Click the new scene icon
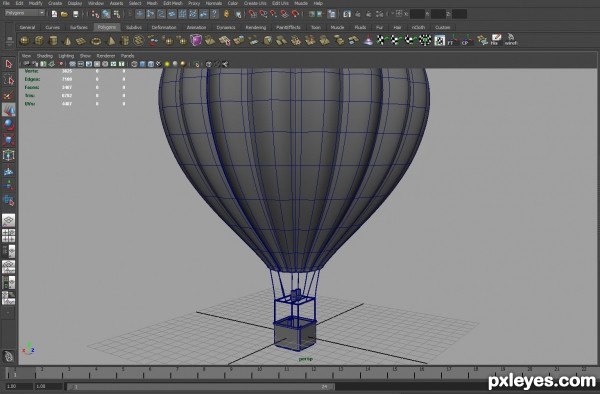600x394 pixels. click(x=54, y=14)
